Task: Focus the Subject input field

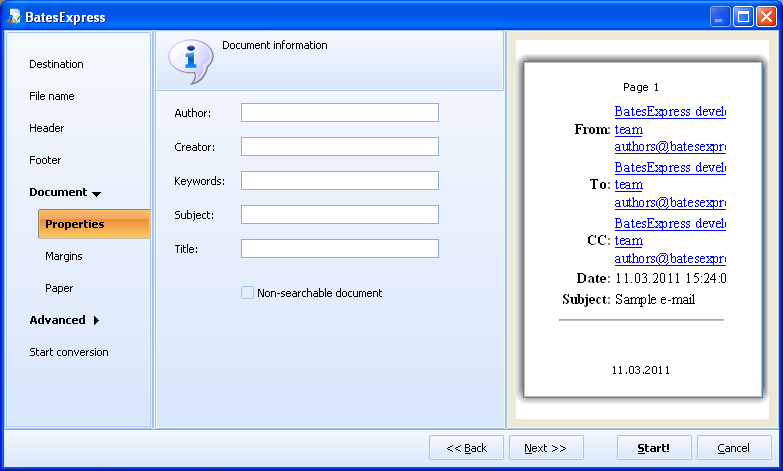Action: point(340,214)
